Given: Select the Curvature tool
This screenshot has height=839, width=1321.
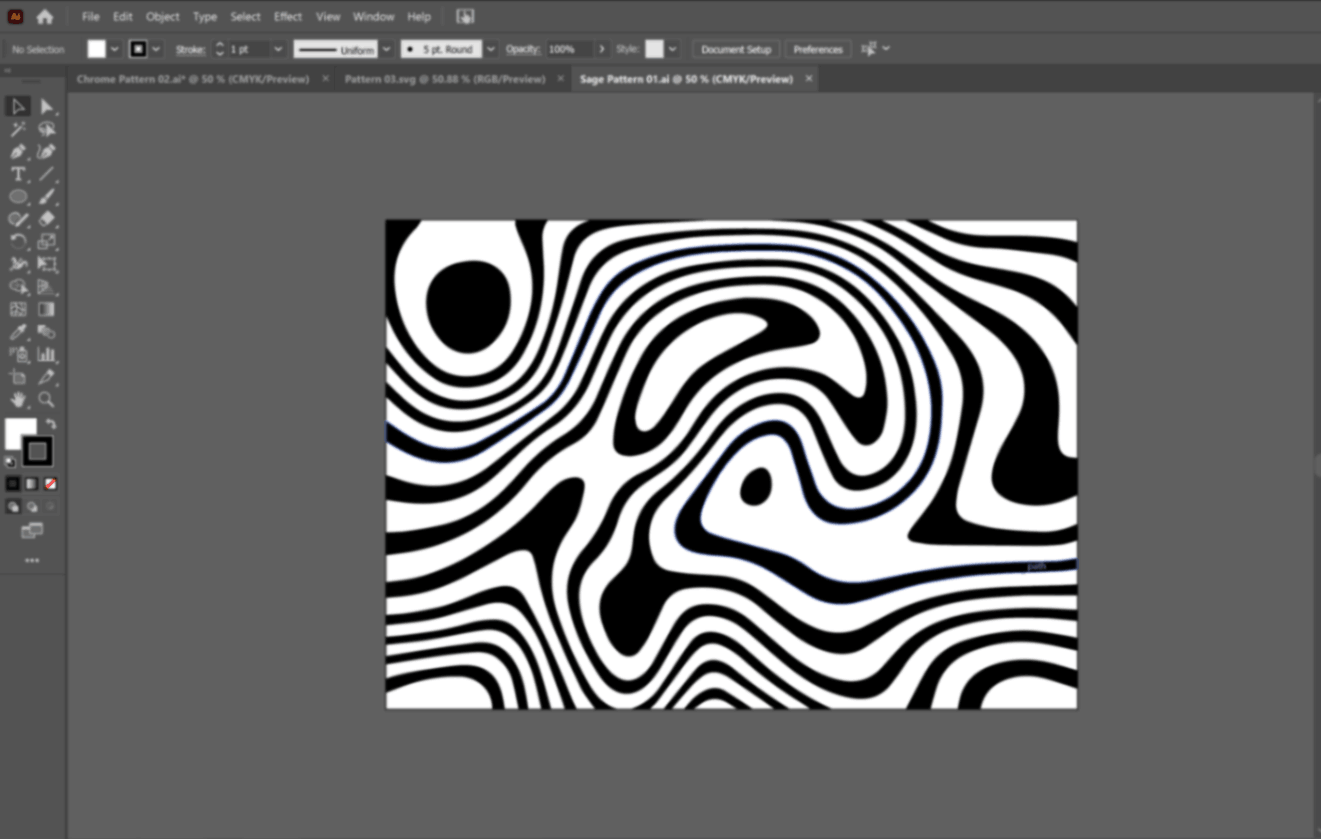Looking at the screenshot, I should [x=46, y=151].
